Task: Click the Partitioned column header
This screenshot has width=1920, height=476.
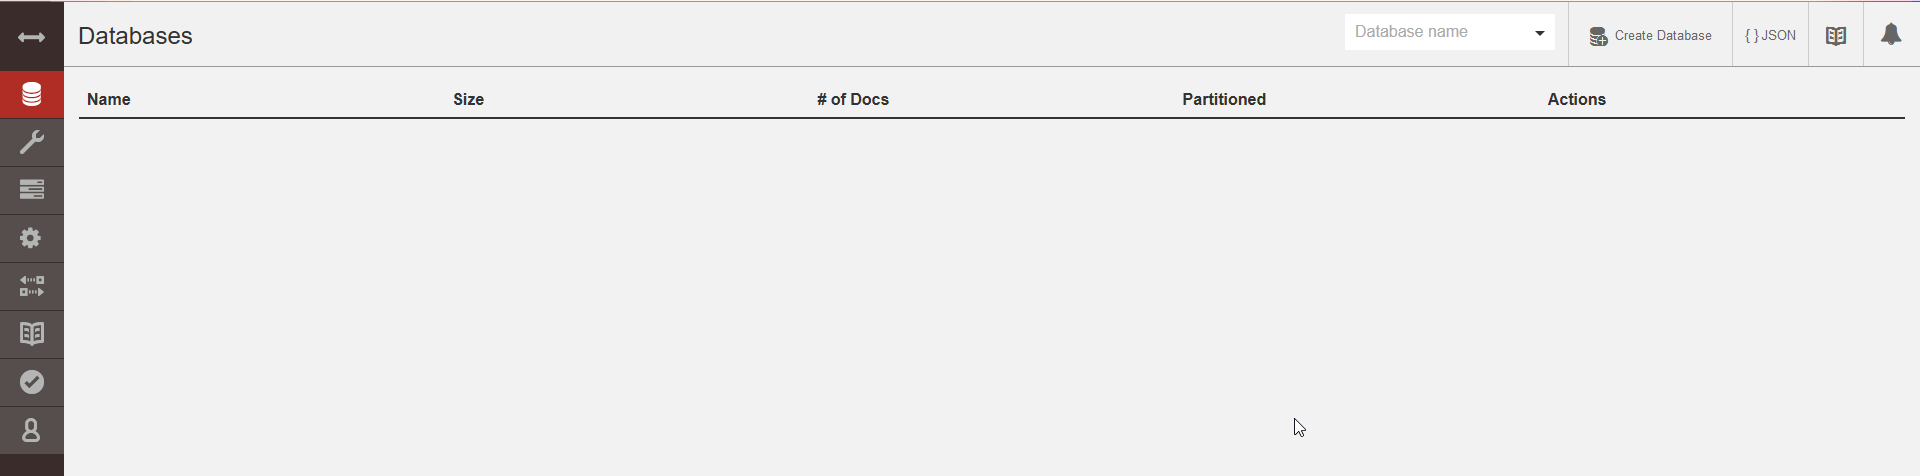Action: (x=1224, y=99)
